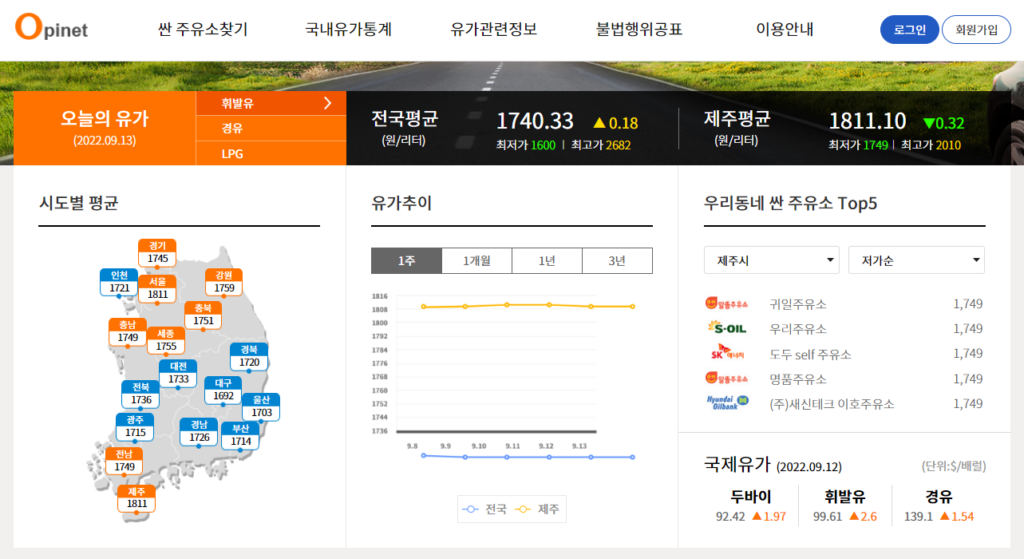Viewport: 1024px width, 559px height.
Task: Click the 회원가입 button
Action: [x=976, y=30]
